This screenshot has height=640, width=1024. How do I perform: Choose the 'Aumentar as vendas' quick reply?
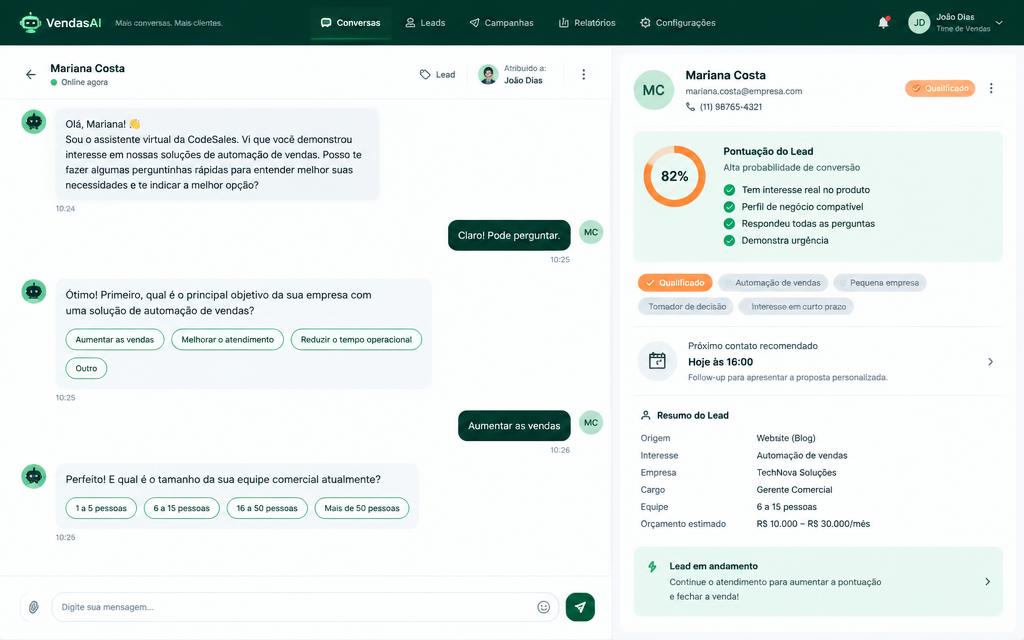115,340
